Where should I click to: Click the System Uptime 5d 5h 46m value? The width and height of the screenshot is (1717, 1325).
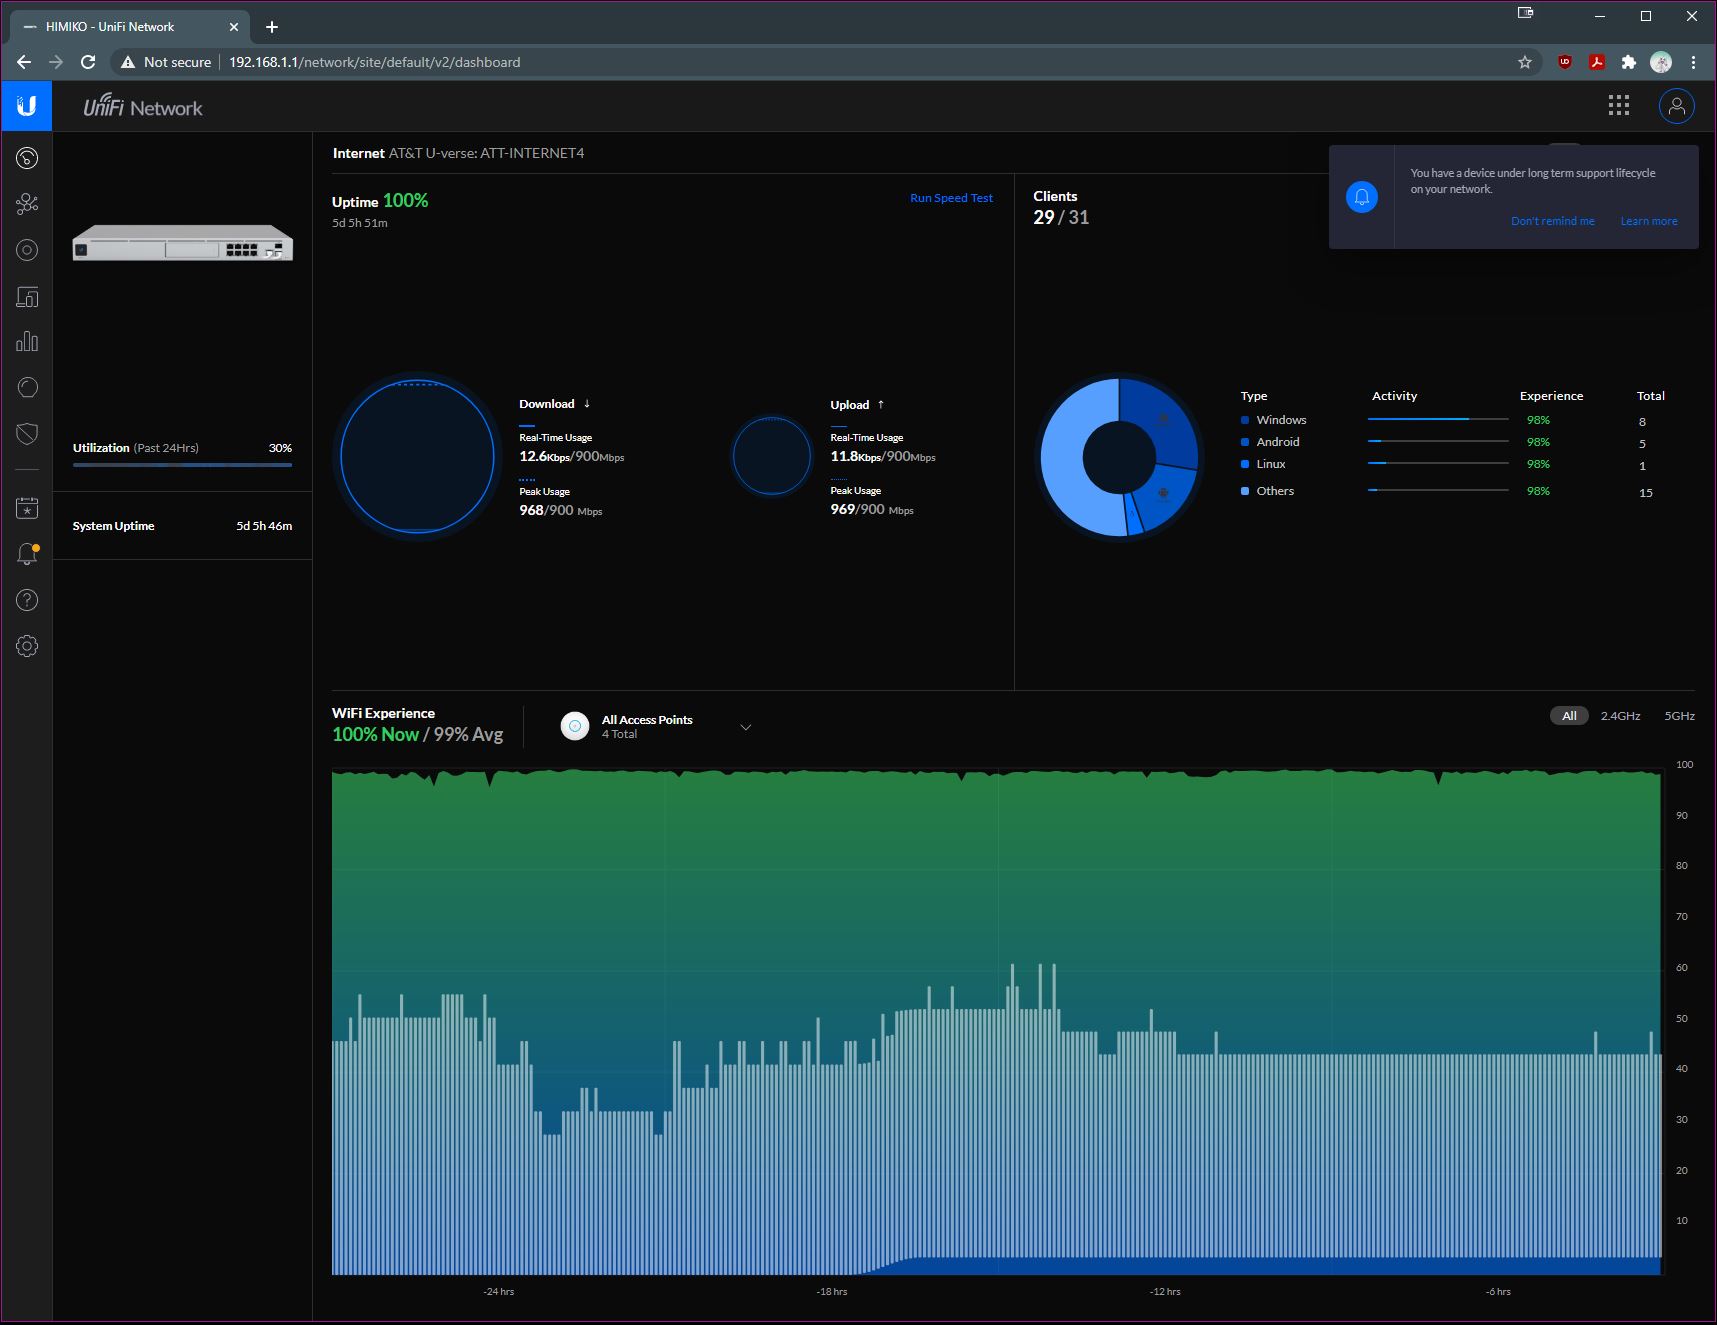tap(264, 526)
